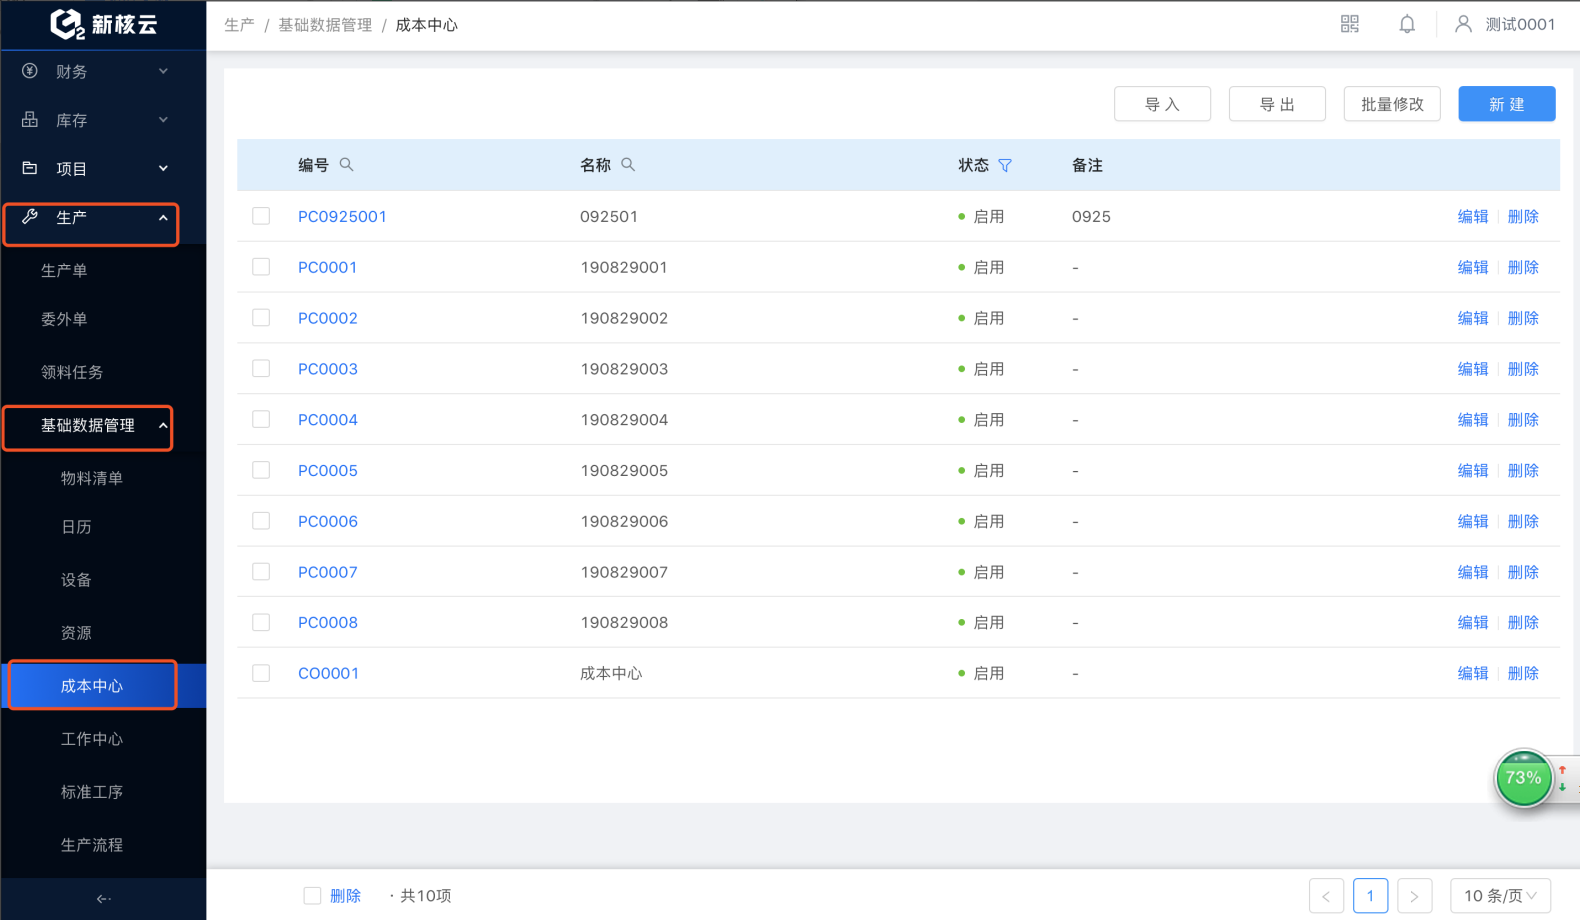
Task: Click the 名称 column search icon
Action: pos(628,165)
